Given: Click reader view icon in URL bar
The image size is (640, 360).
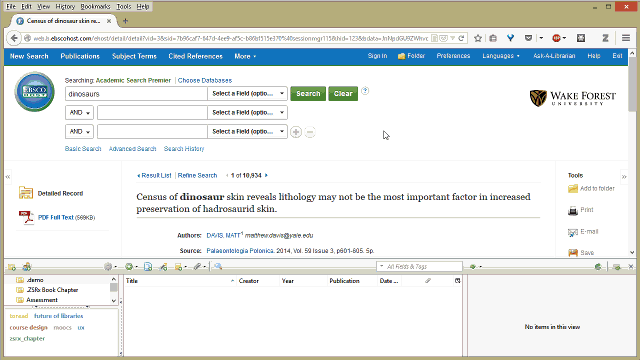Looking at the screenshot, I should click(x=434, y=38).
